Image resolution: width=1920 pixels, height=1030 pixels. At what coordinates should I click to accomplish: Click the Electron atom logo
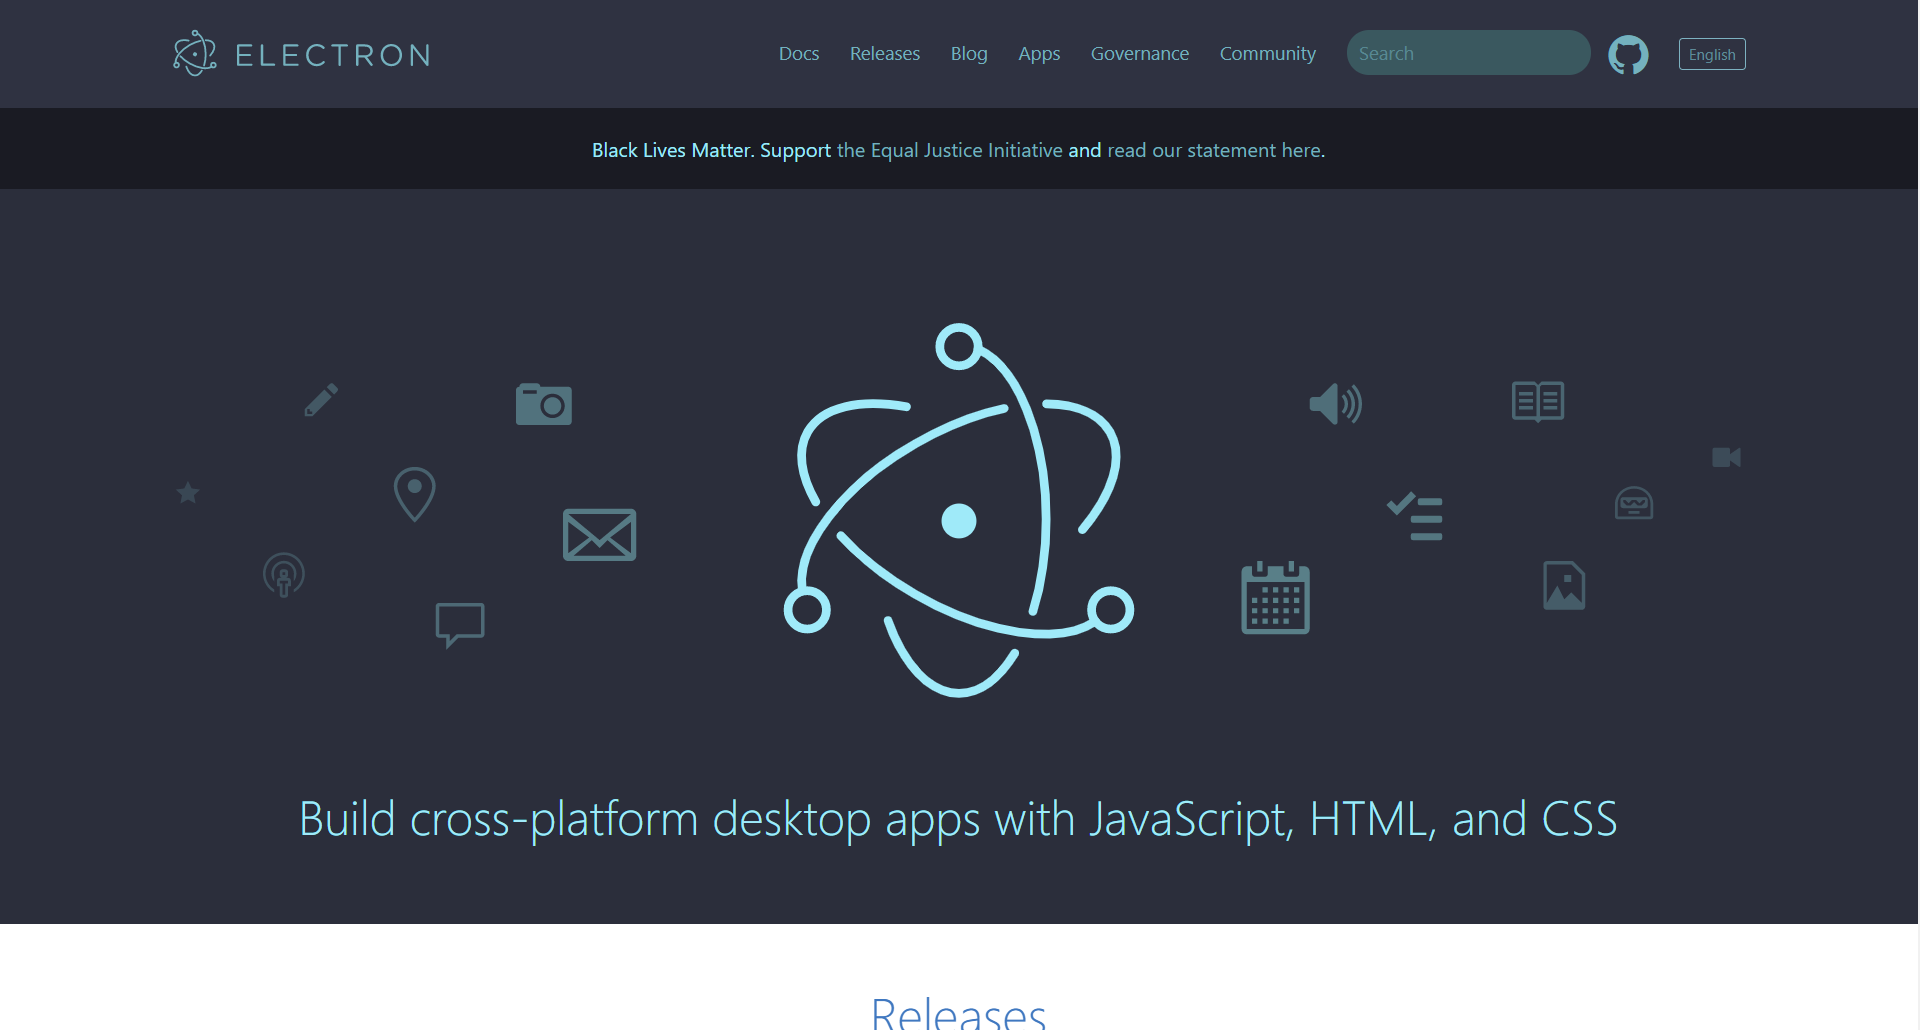point(195,52)
